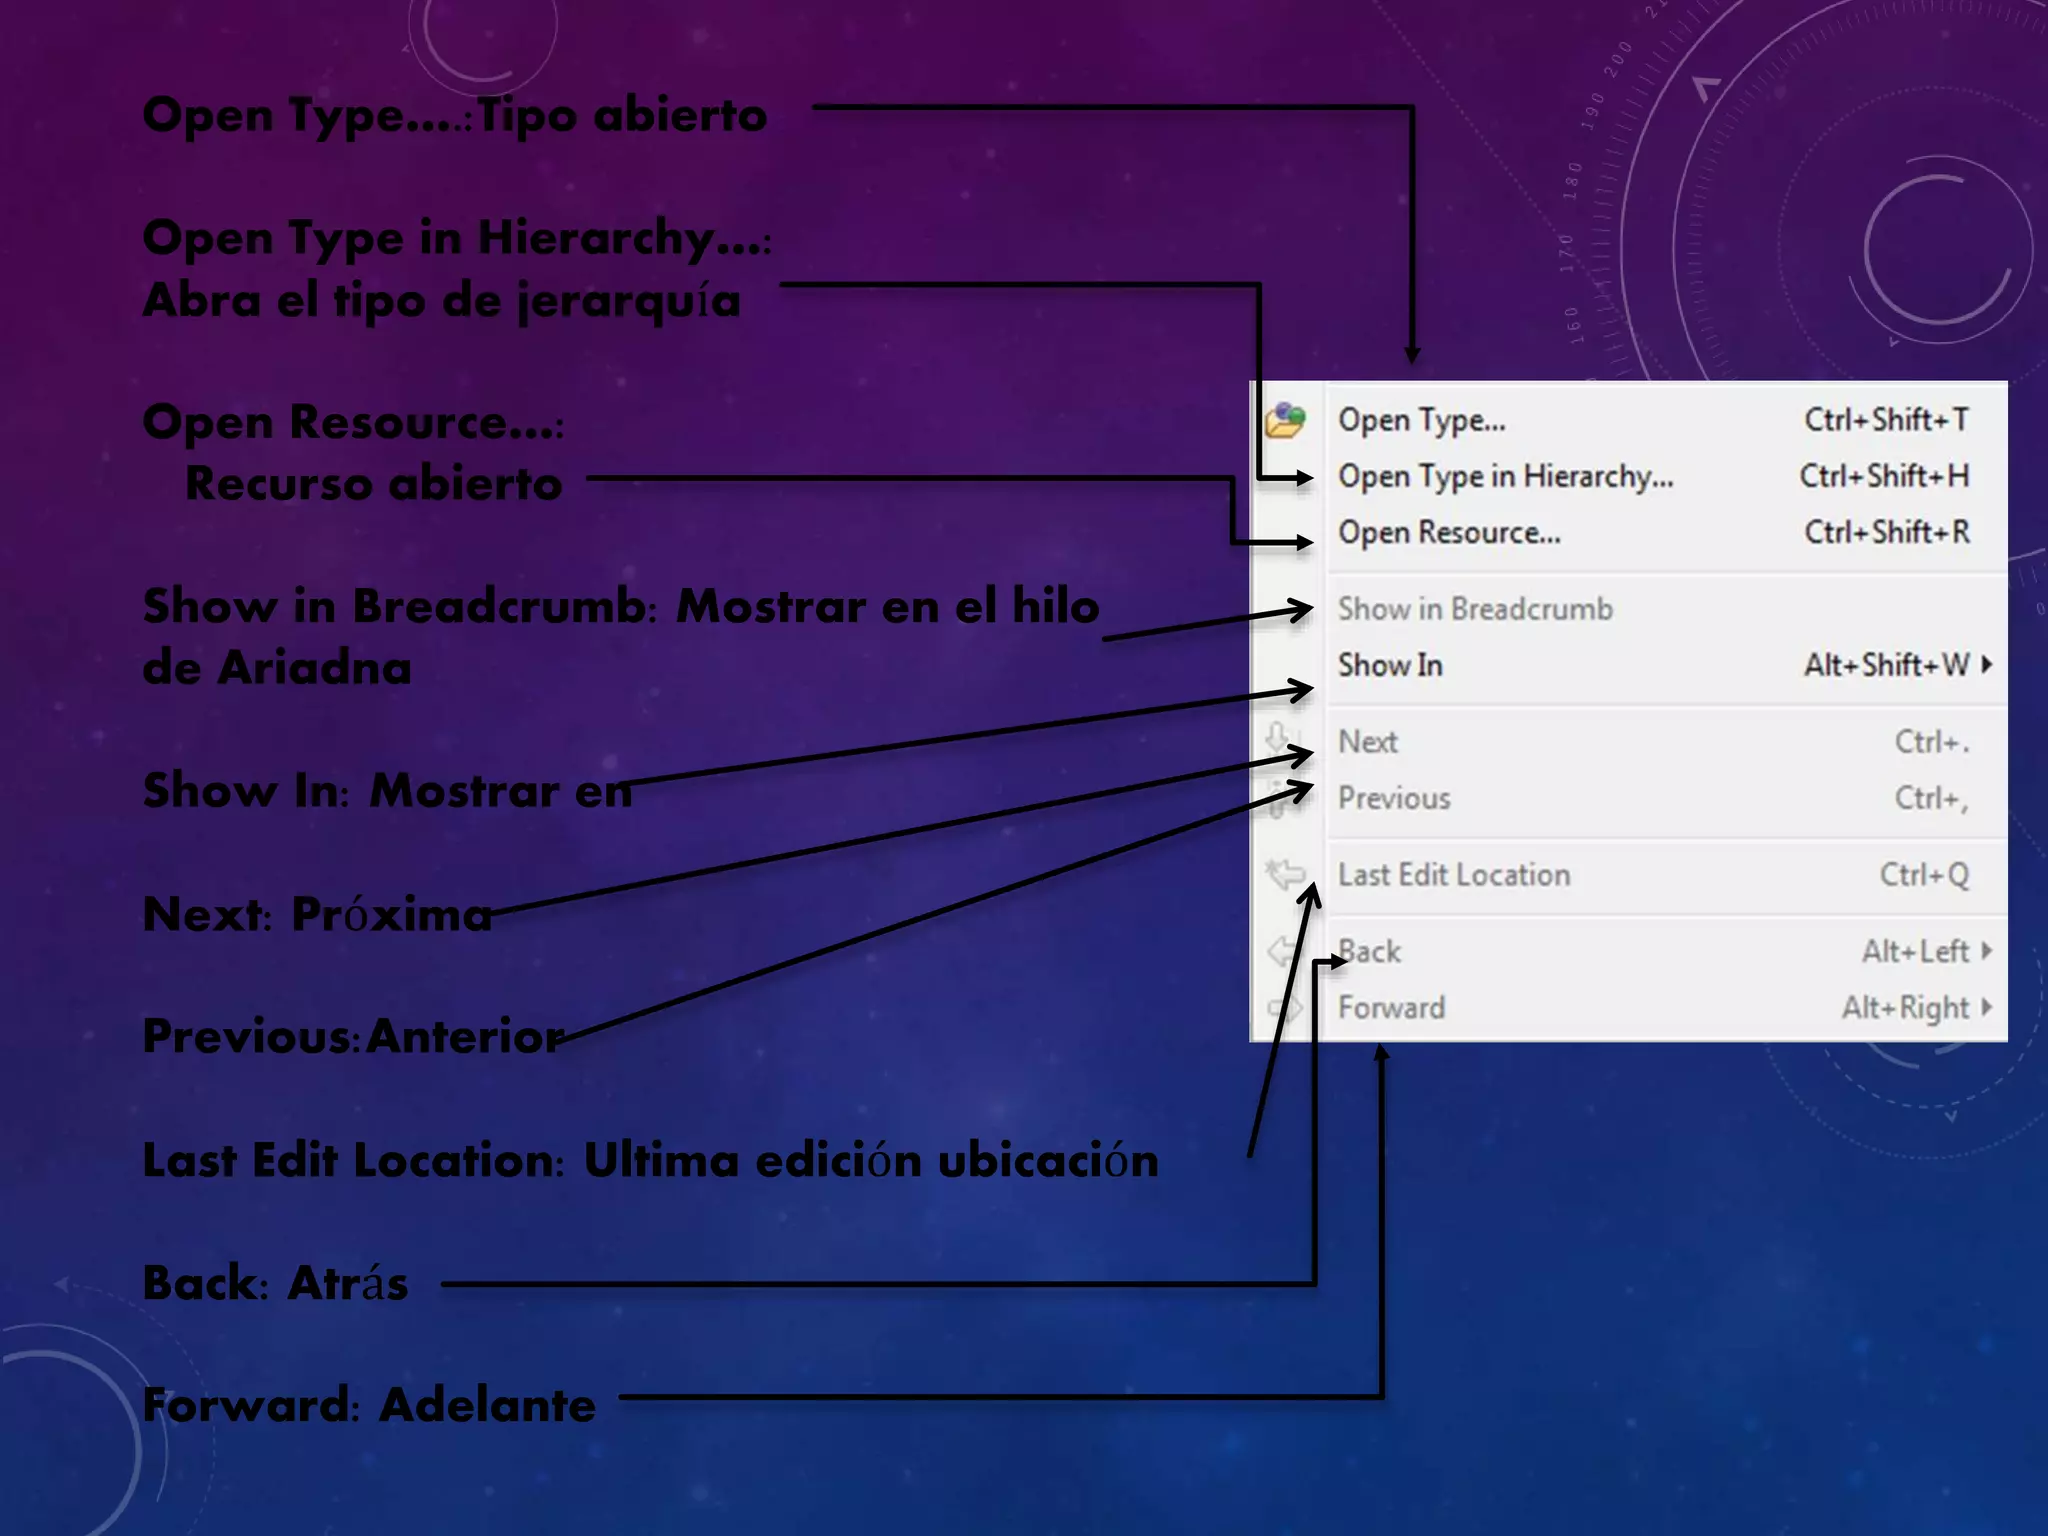Select the Previous menu entry text
The width and height of the screenshot is (2048, 1536).
1394,798
